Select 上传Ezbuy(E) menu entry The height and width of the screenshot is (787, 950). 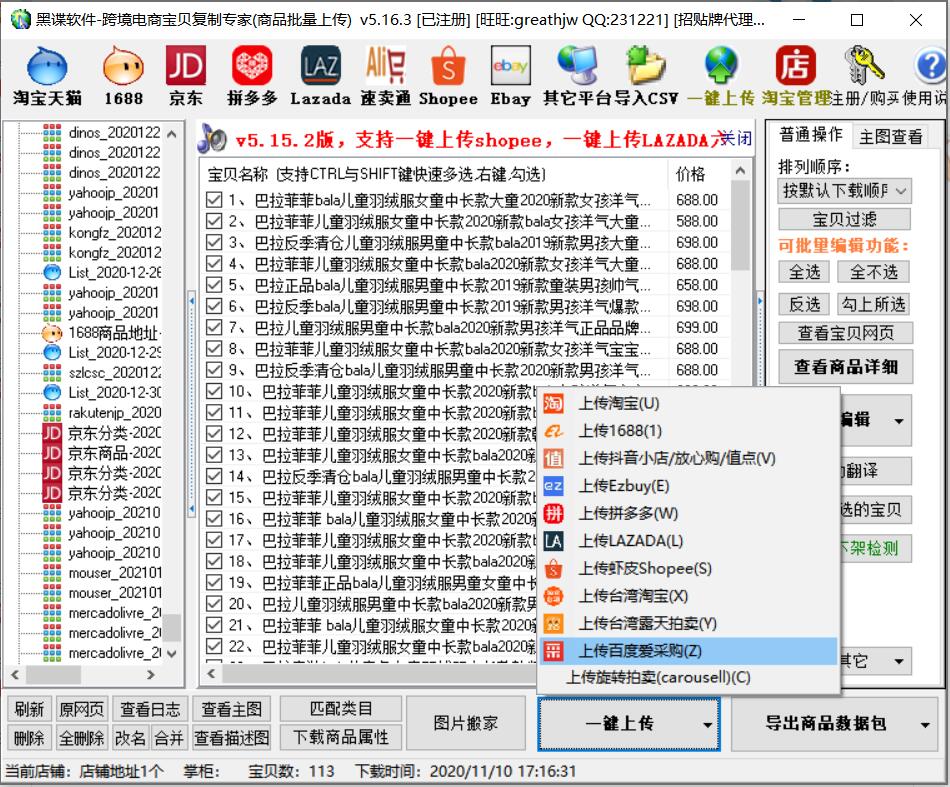coord(688,486)
